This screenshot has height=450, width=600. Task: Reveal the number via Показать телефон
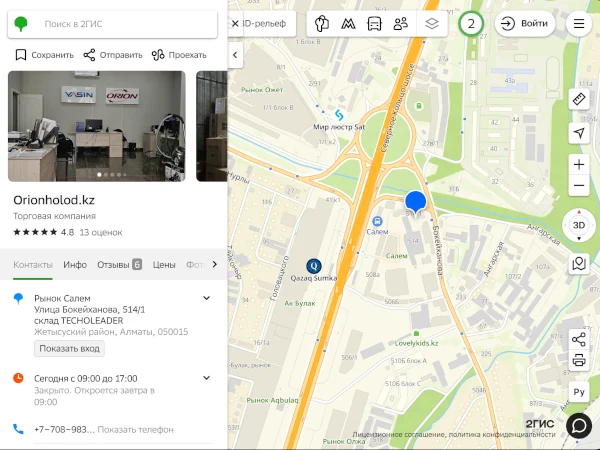click(135, 430)
